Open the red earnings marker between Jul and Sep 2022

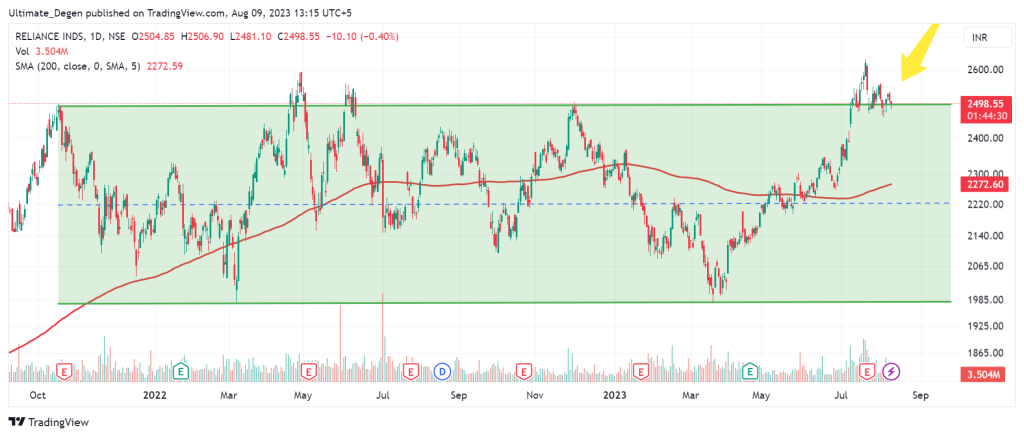410,372
